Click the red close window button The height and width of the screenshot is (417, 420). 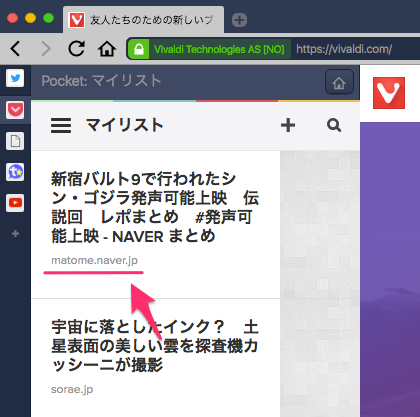[x=13, y=18]
